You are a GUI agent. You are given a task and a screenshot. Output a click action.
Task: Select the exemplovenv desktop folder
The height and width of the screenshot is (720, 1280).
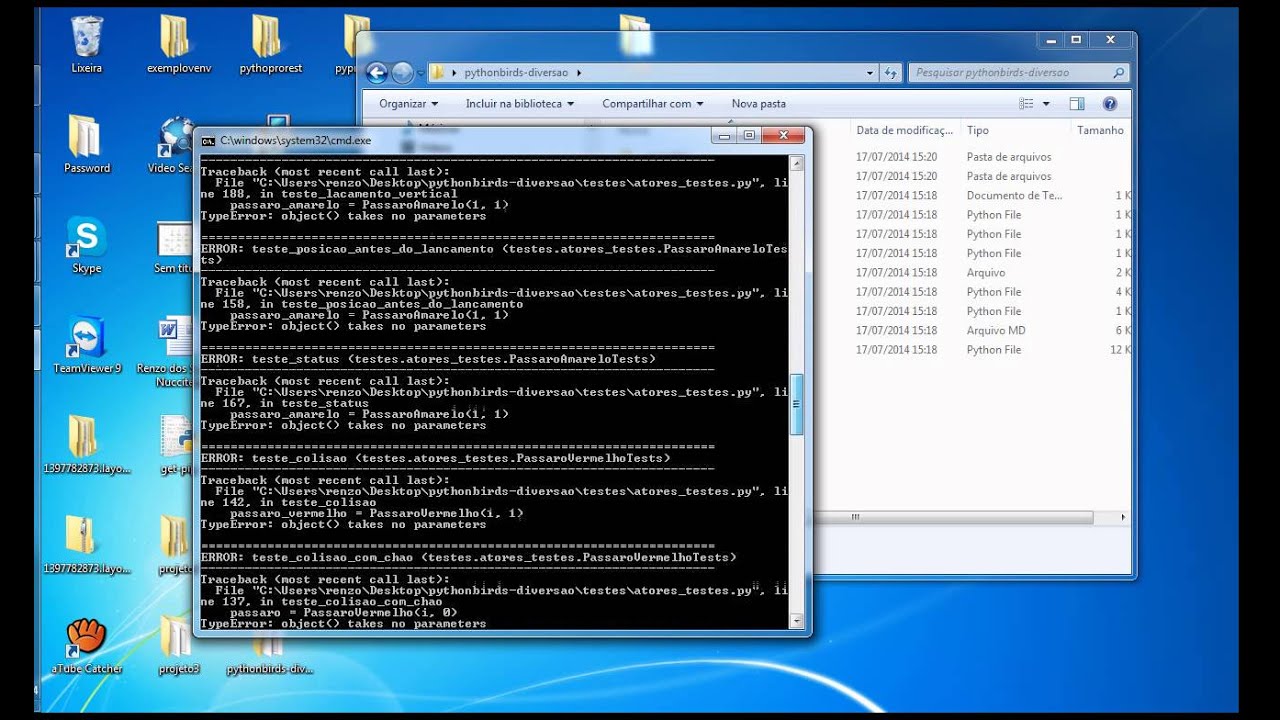coord(174,45)
